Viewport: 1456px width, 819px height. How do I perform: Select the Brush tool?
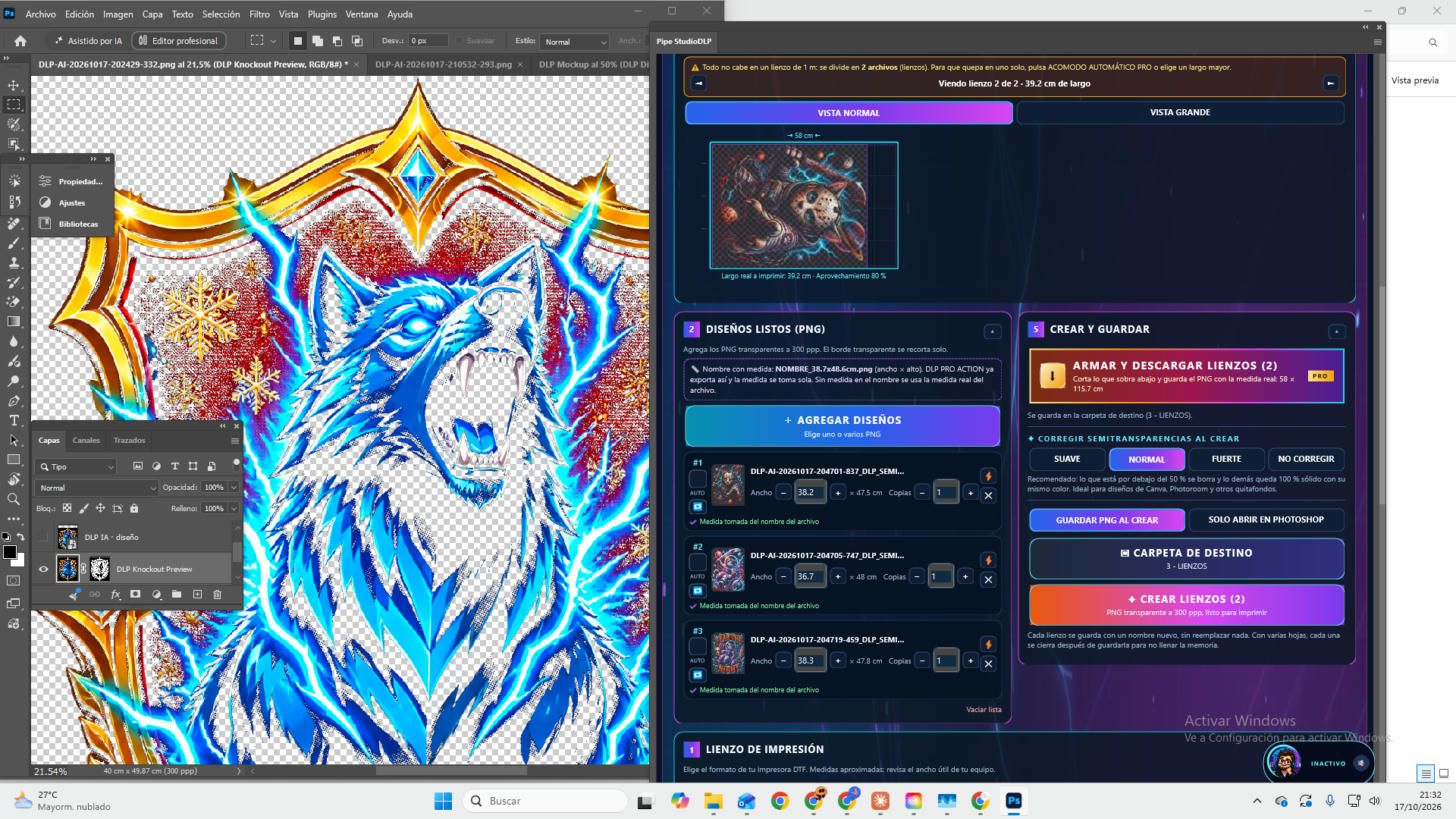14,243
